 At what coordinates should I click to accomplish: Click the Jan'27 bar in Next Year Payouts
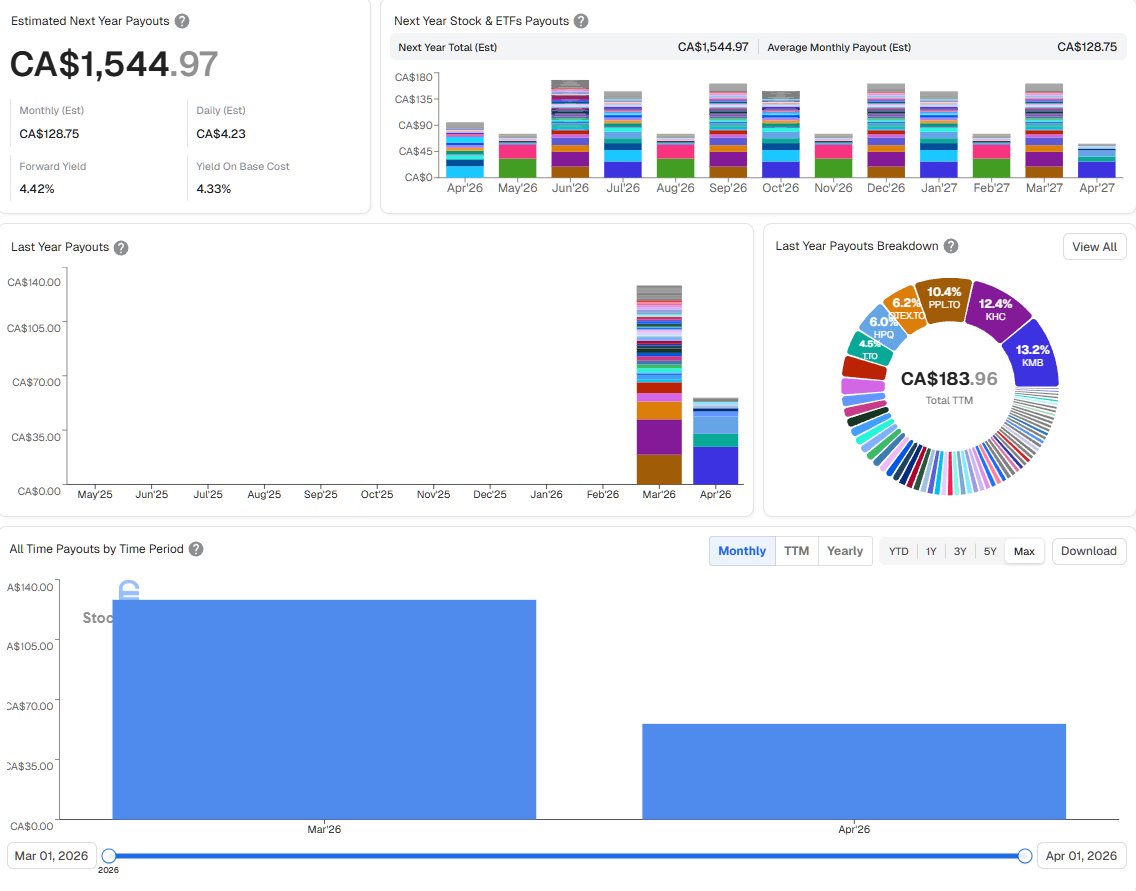click(x=939, y=135)
